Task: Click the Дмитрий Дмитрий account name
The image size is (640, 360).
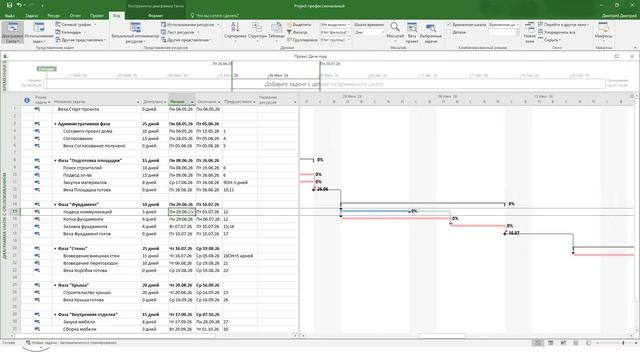Action: (x=619, y=16)
